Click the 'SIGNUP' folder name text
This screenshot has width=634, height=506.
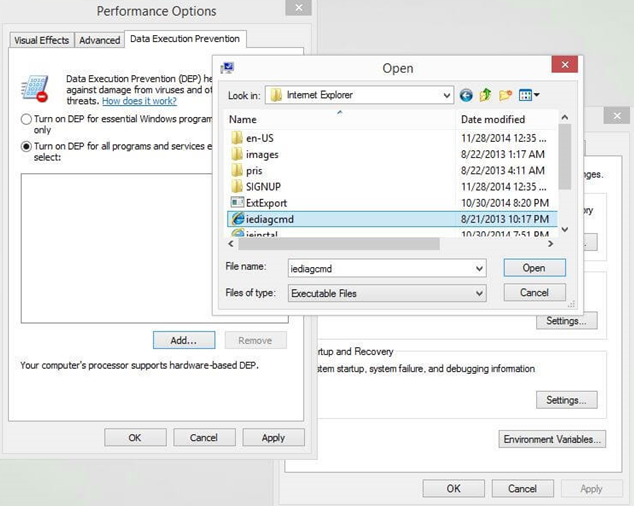point(263,187)
